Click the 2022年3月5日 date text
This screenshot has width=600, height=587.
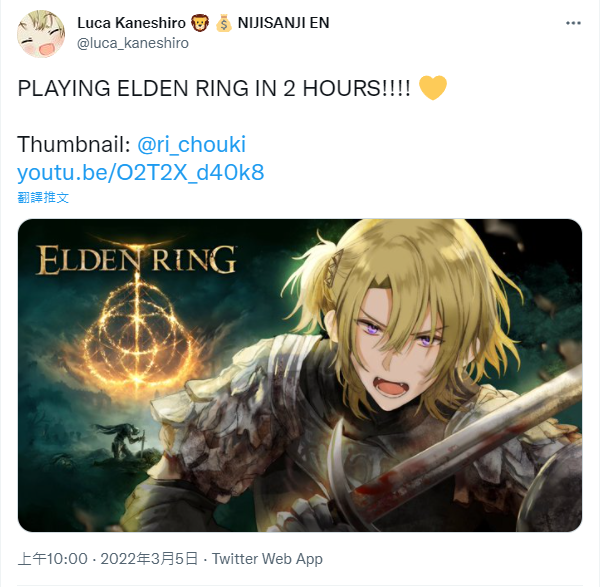tap(149, 559)
